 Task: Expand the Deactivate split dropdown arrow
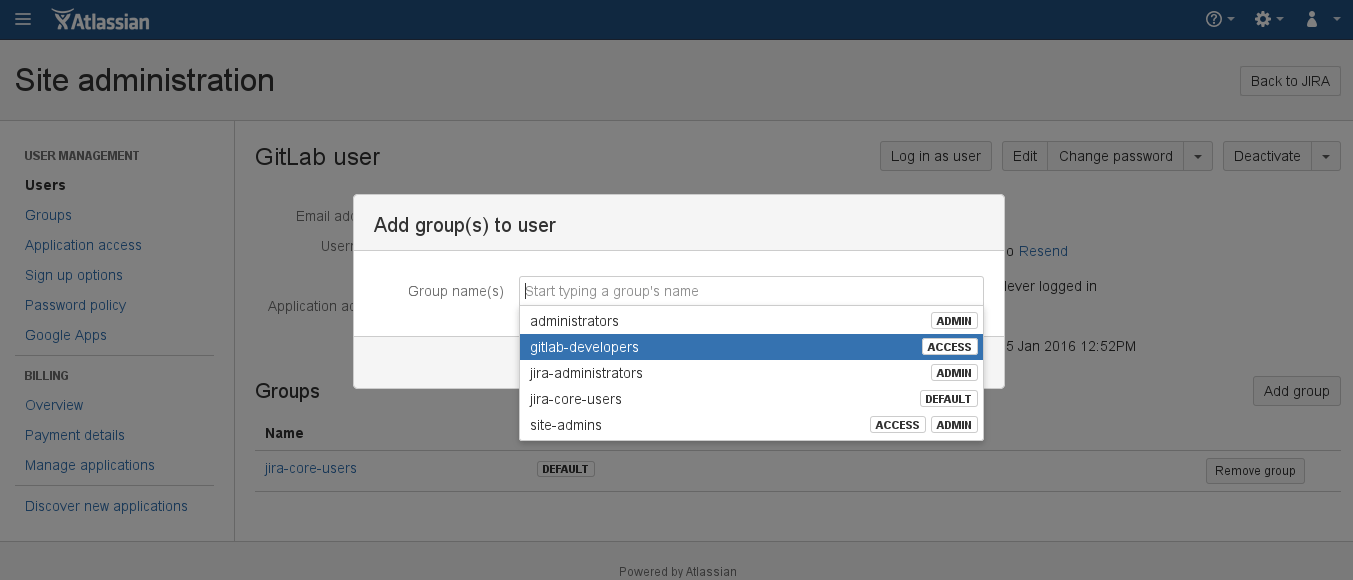(x=1326, y=156)
